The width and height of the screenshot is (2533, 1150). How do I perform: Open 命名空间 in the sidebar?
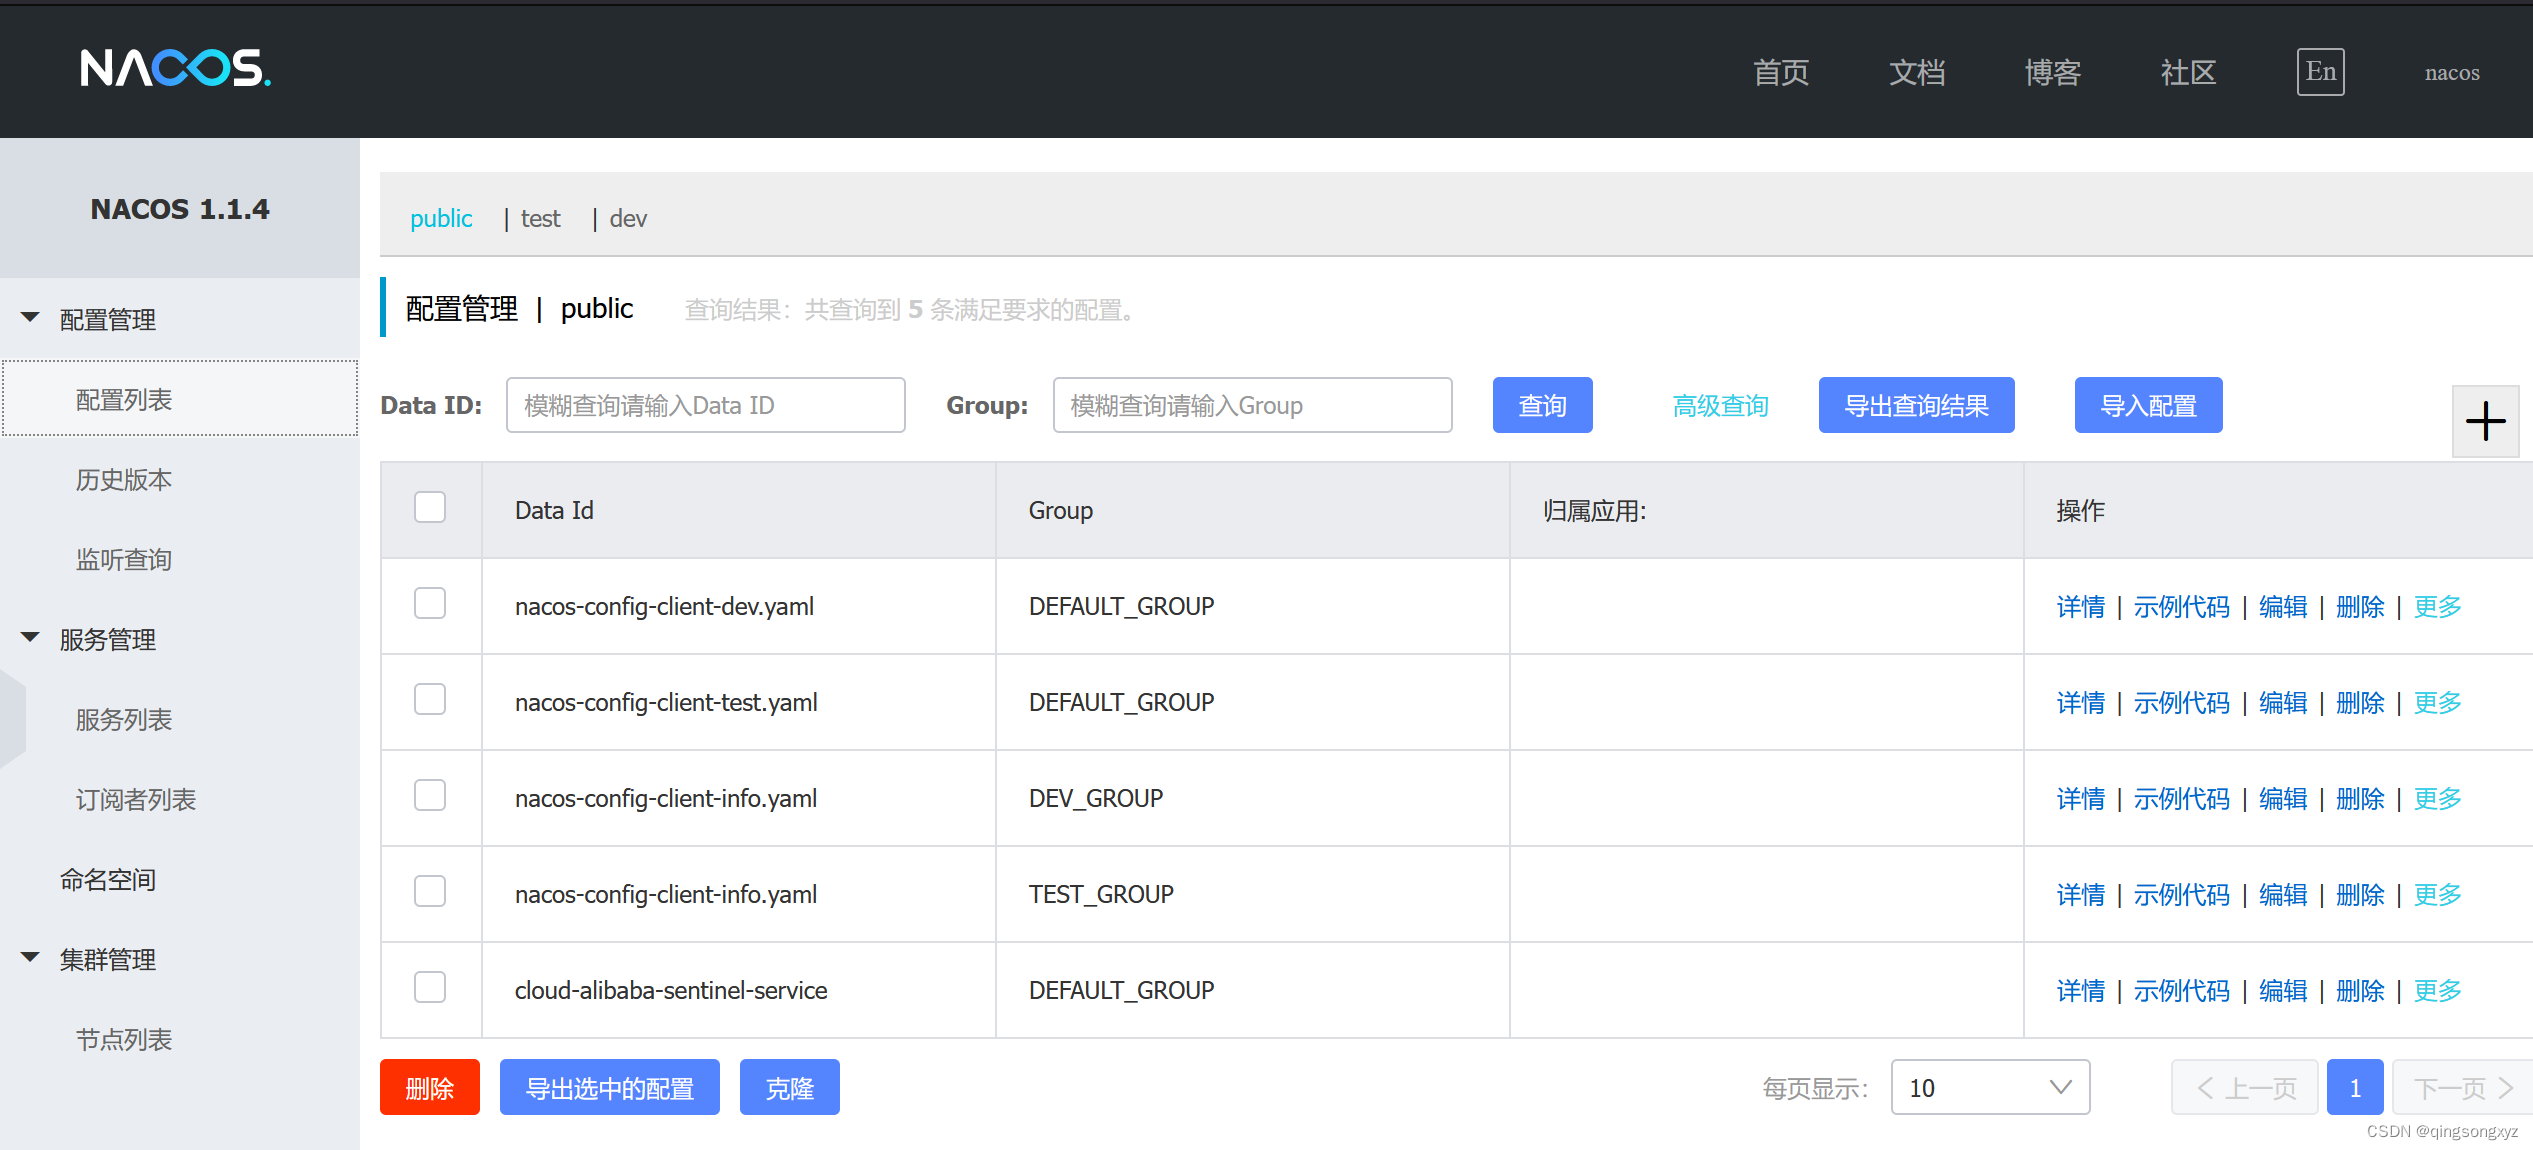(x=108, y=880)
